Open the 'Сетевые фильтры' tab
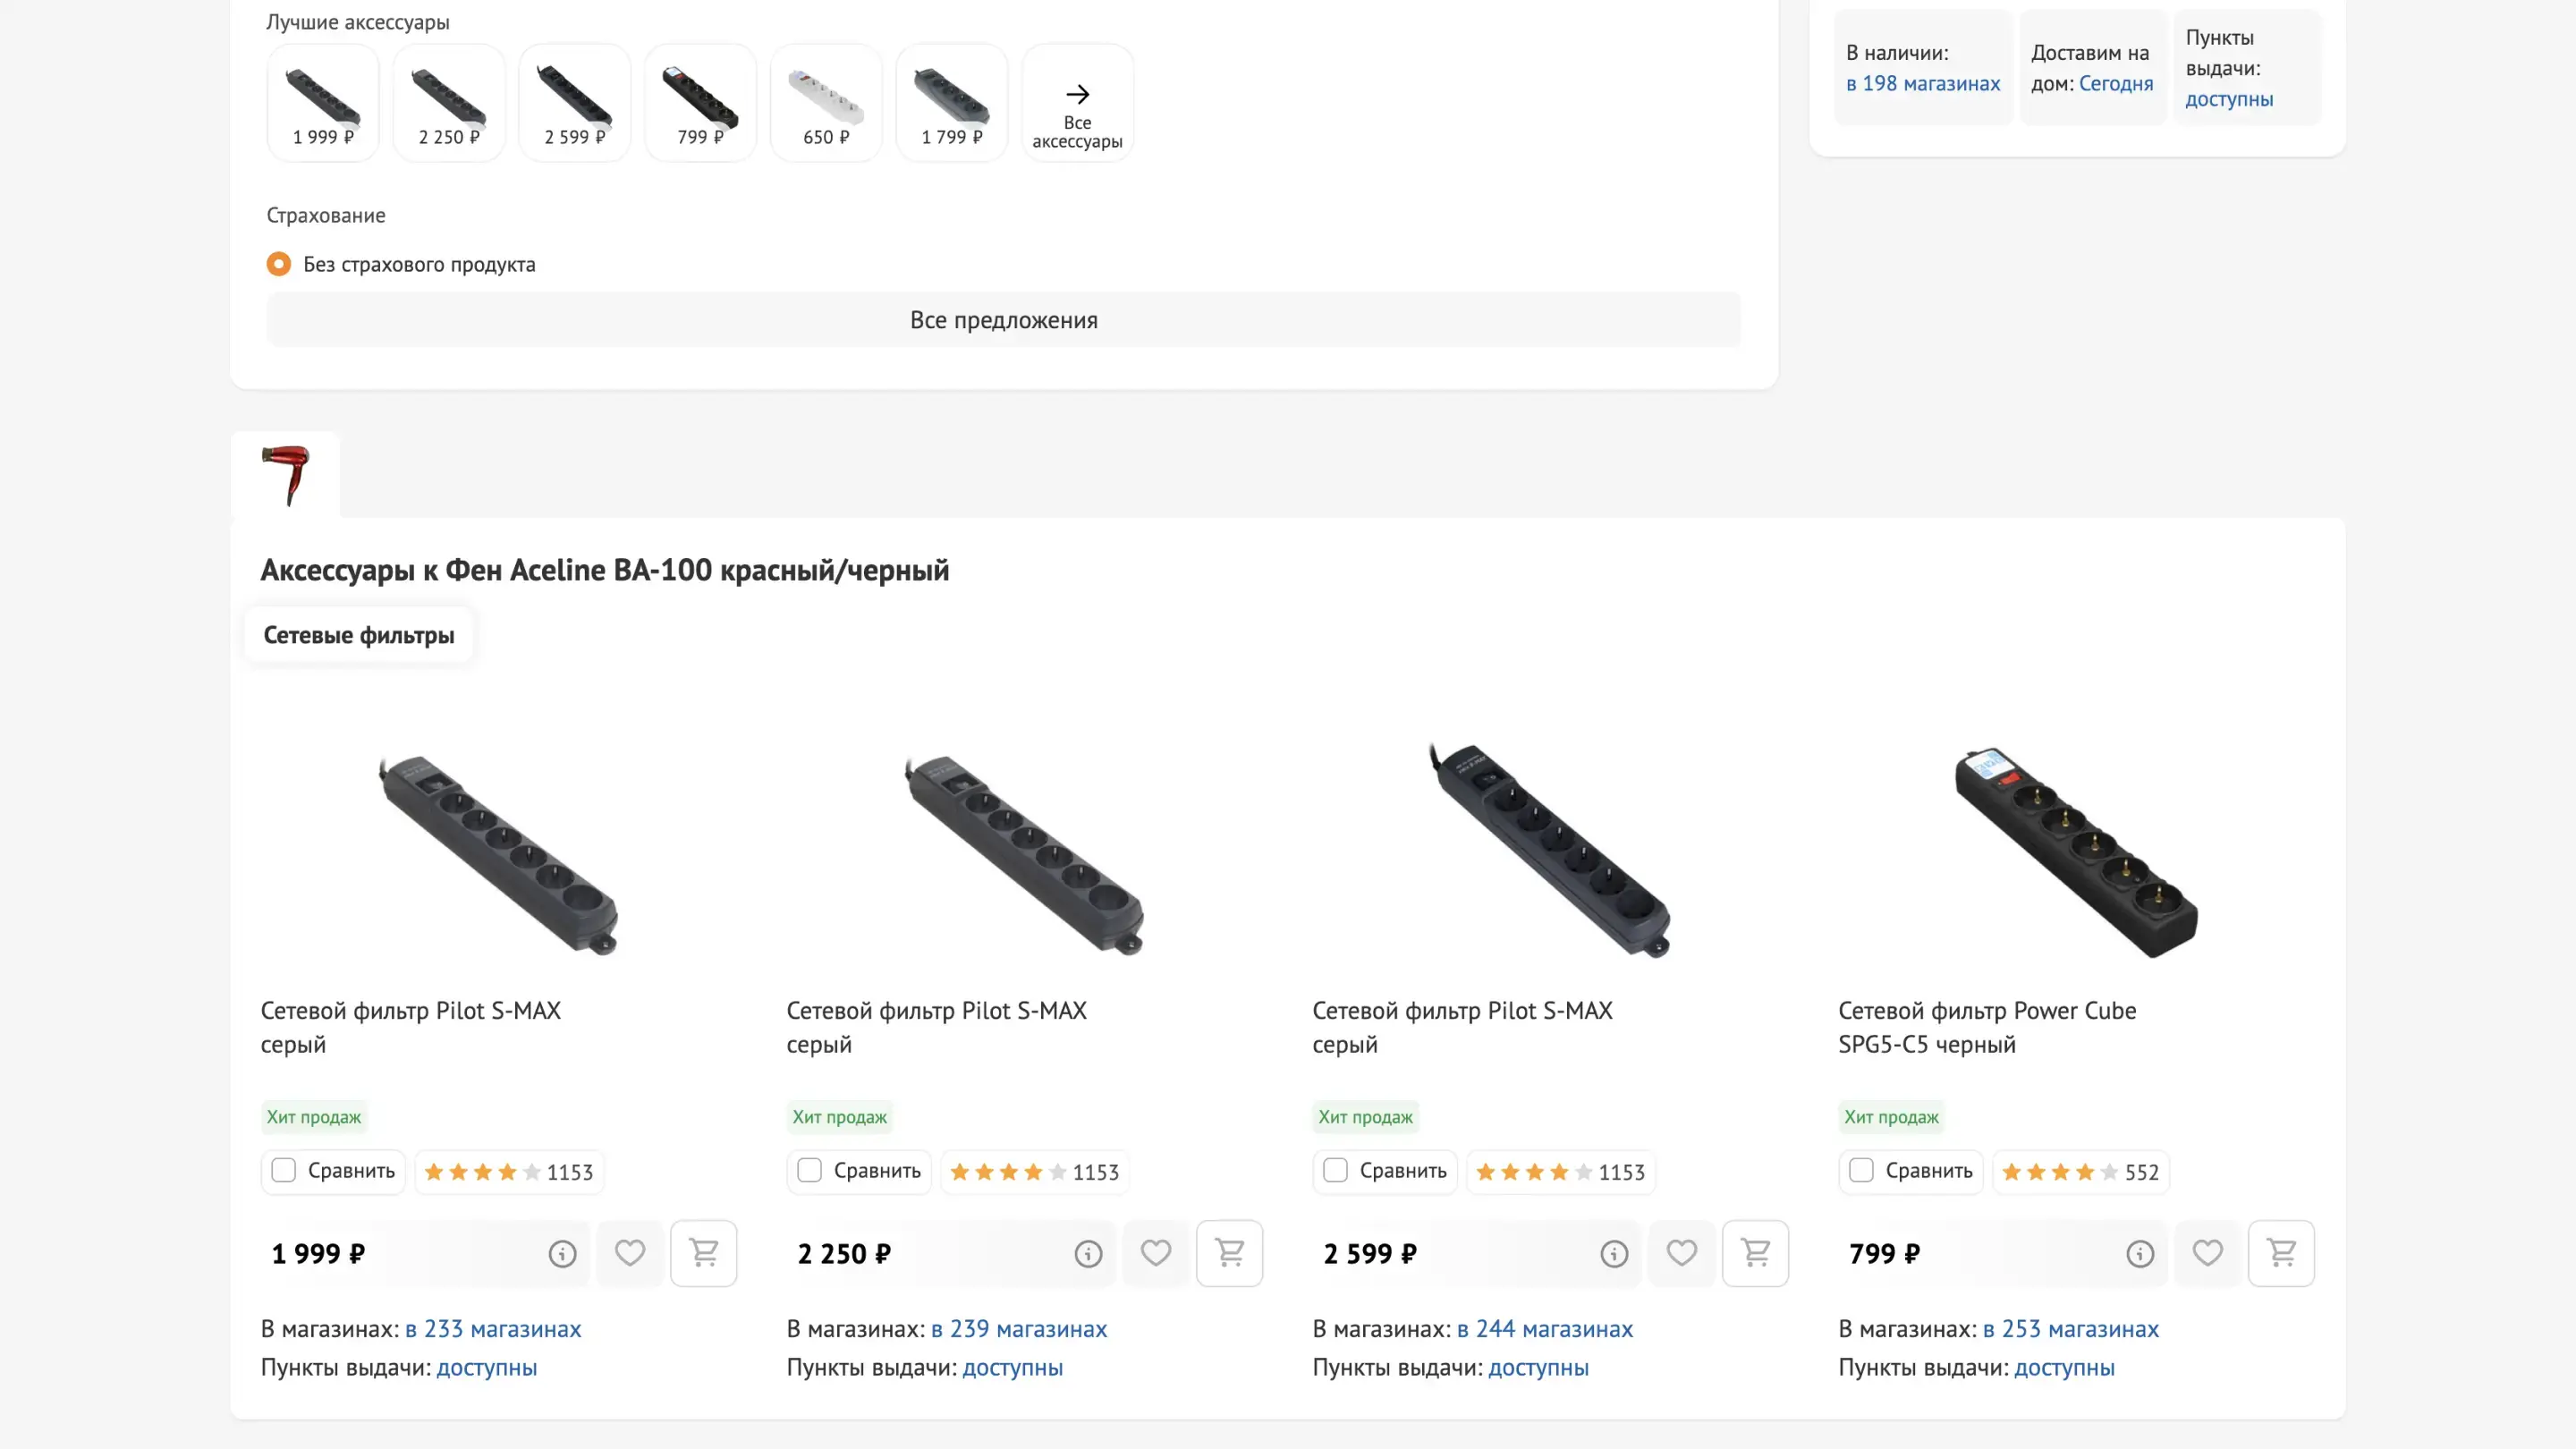The height and width of the screenshot is (1449, 2576). (x=358, y=635)
